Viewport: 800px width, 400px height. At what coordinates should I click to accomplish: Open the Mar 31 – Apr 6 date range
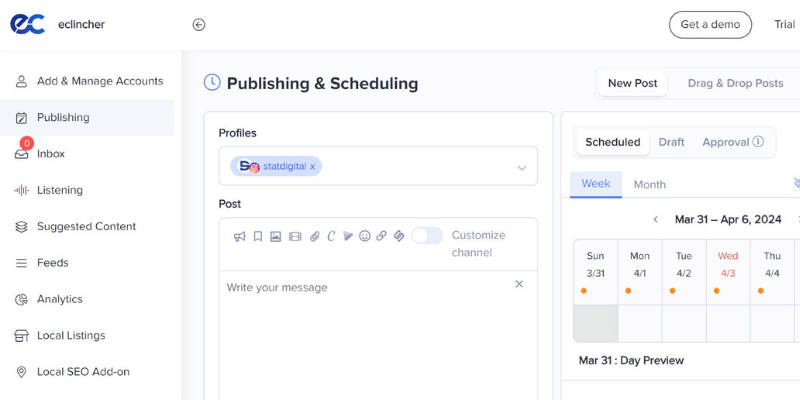[x=726, y=219]
